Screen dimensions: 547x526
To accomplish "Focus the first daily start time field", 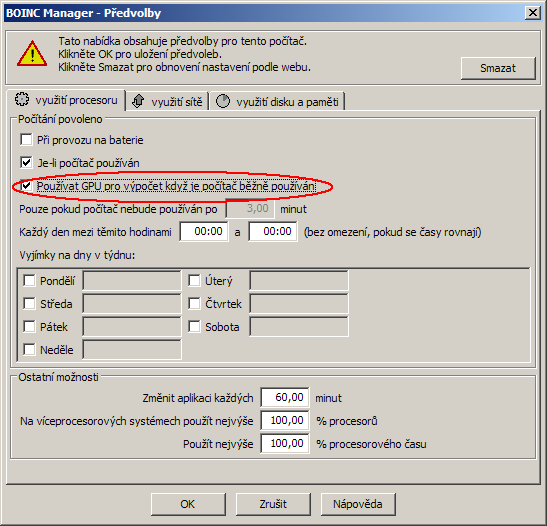I will [x=204, y=231].
